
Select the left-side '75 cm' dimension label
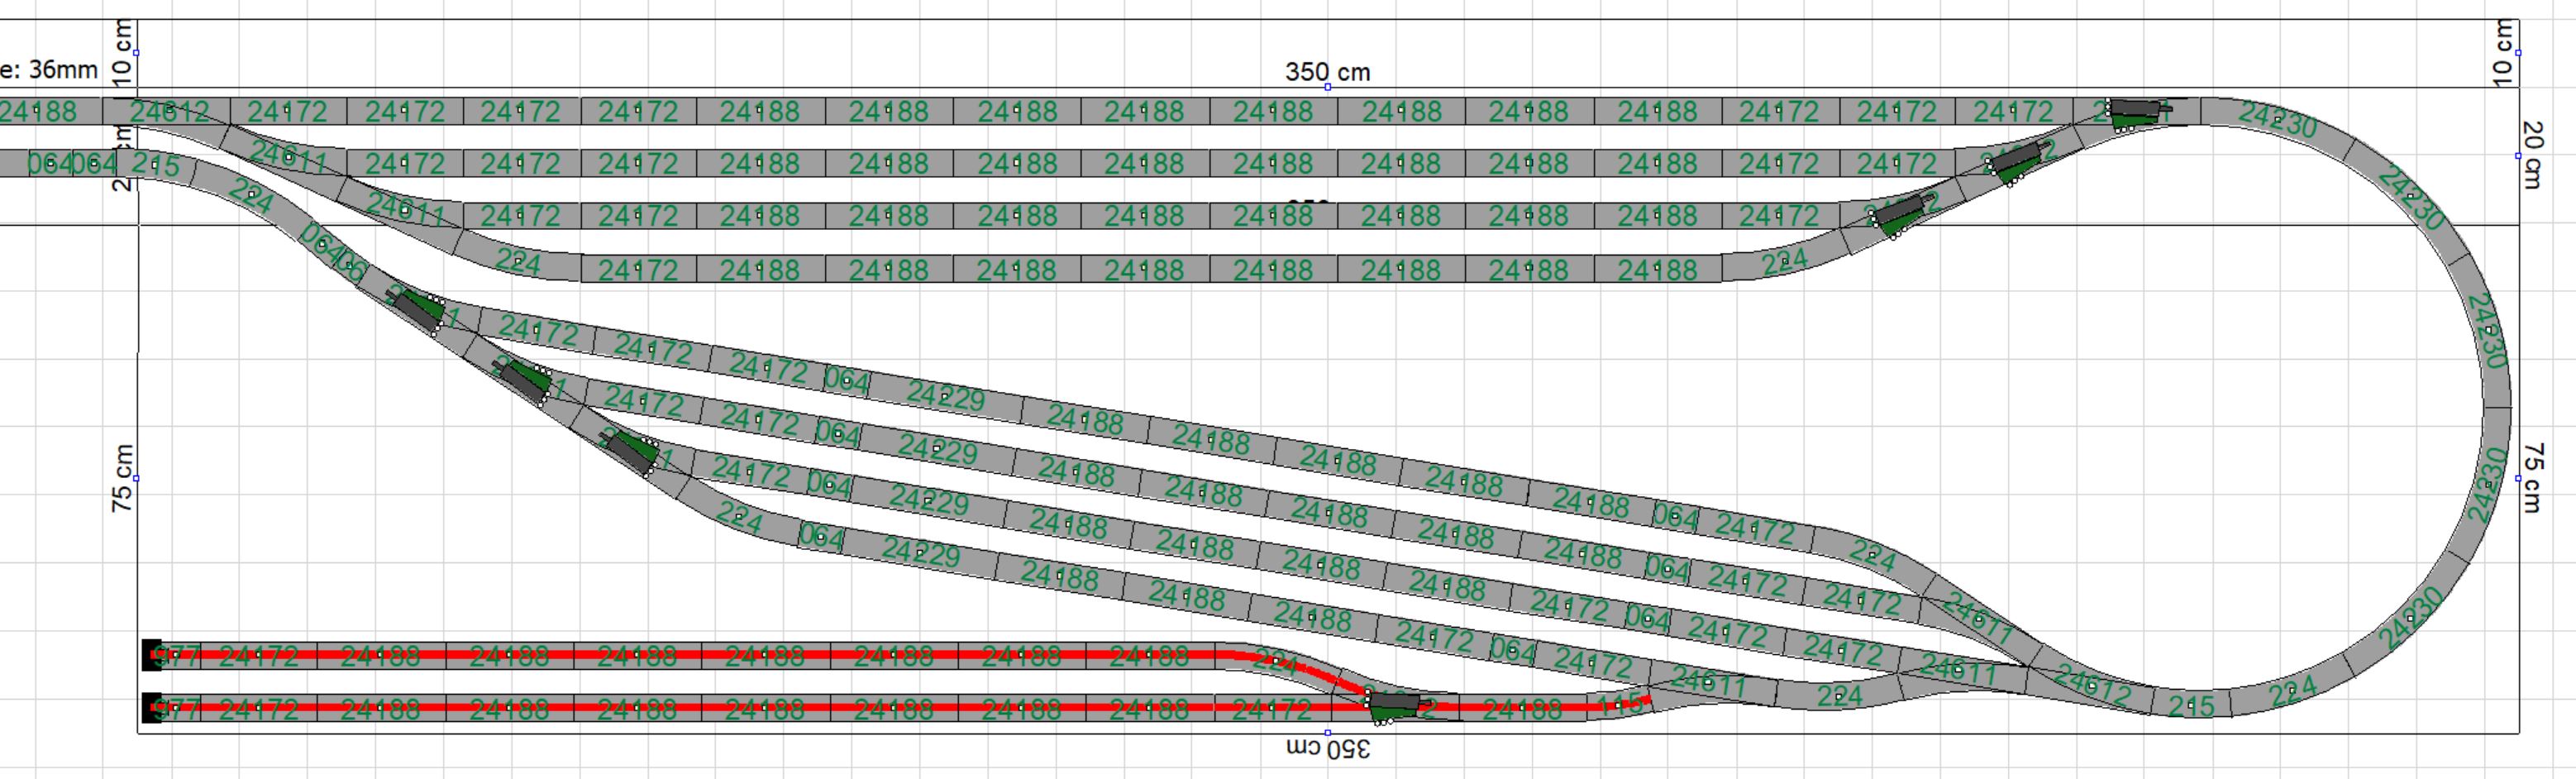pos(122,478)
